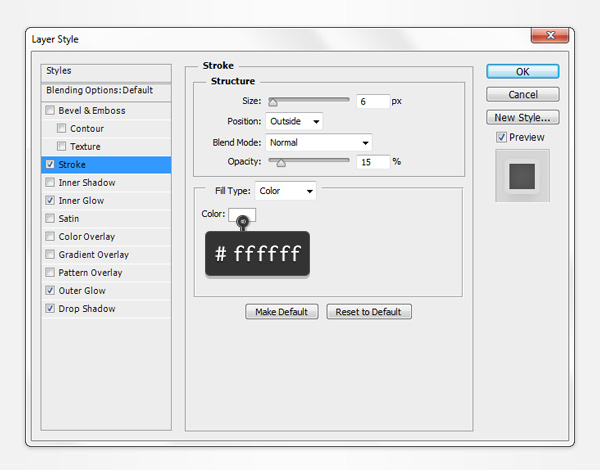This screenshot has width=600, height=470.
Task: Click Reset to Default button
Action: tap(369, 312)
